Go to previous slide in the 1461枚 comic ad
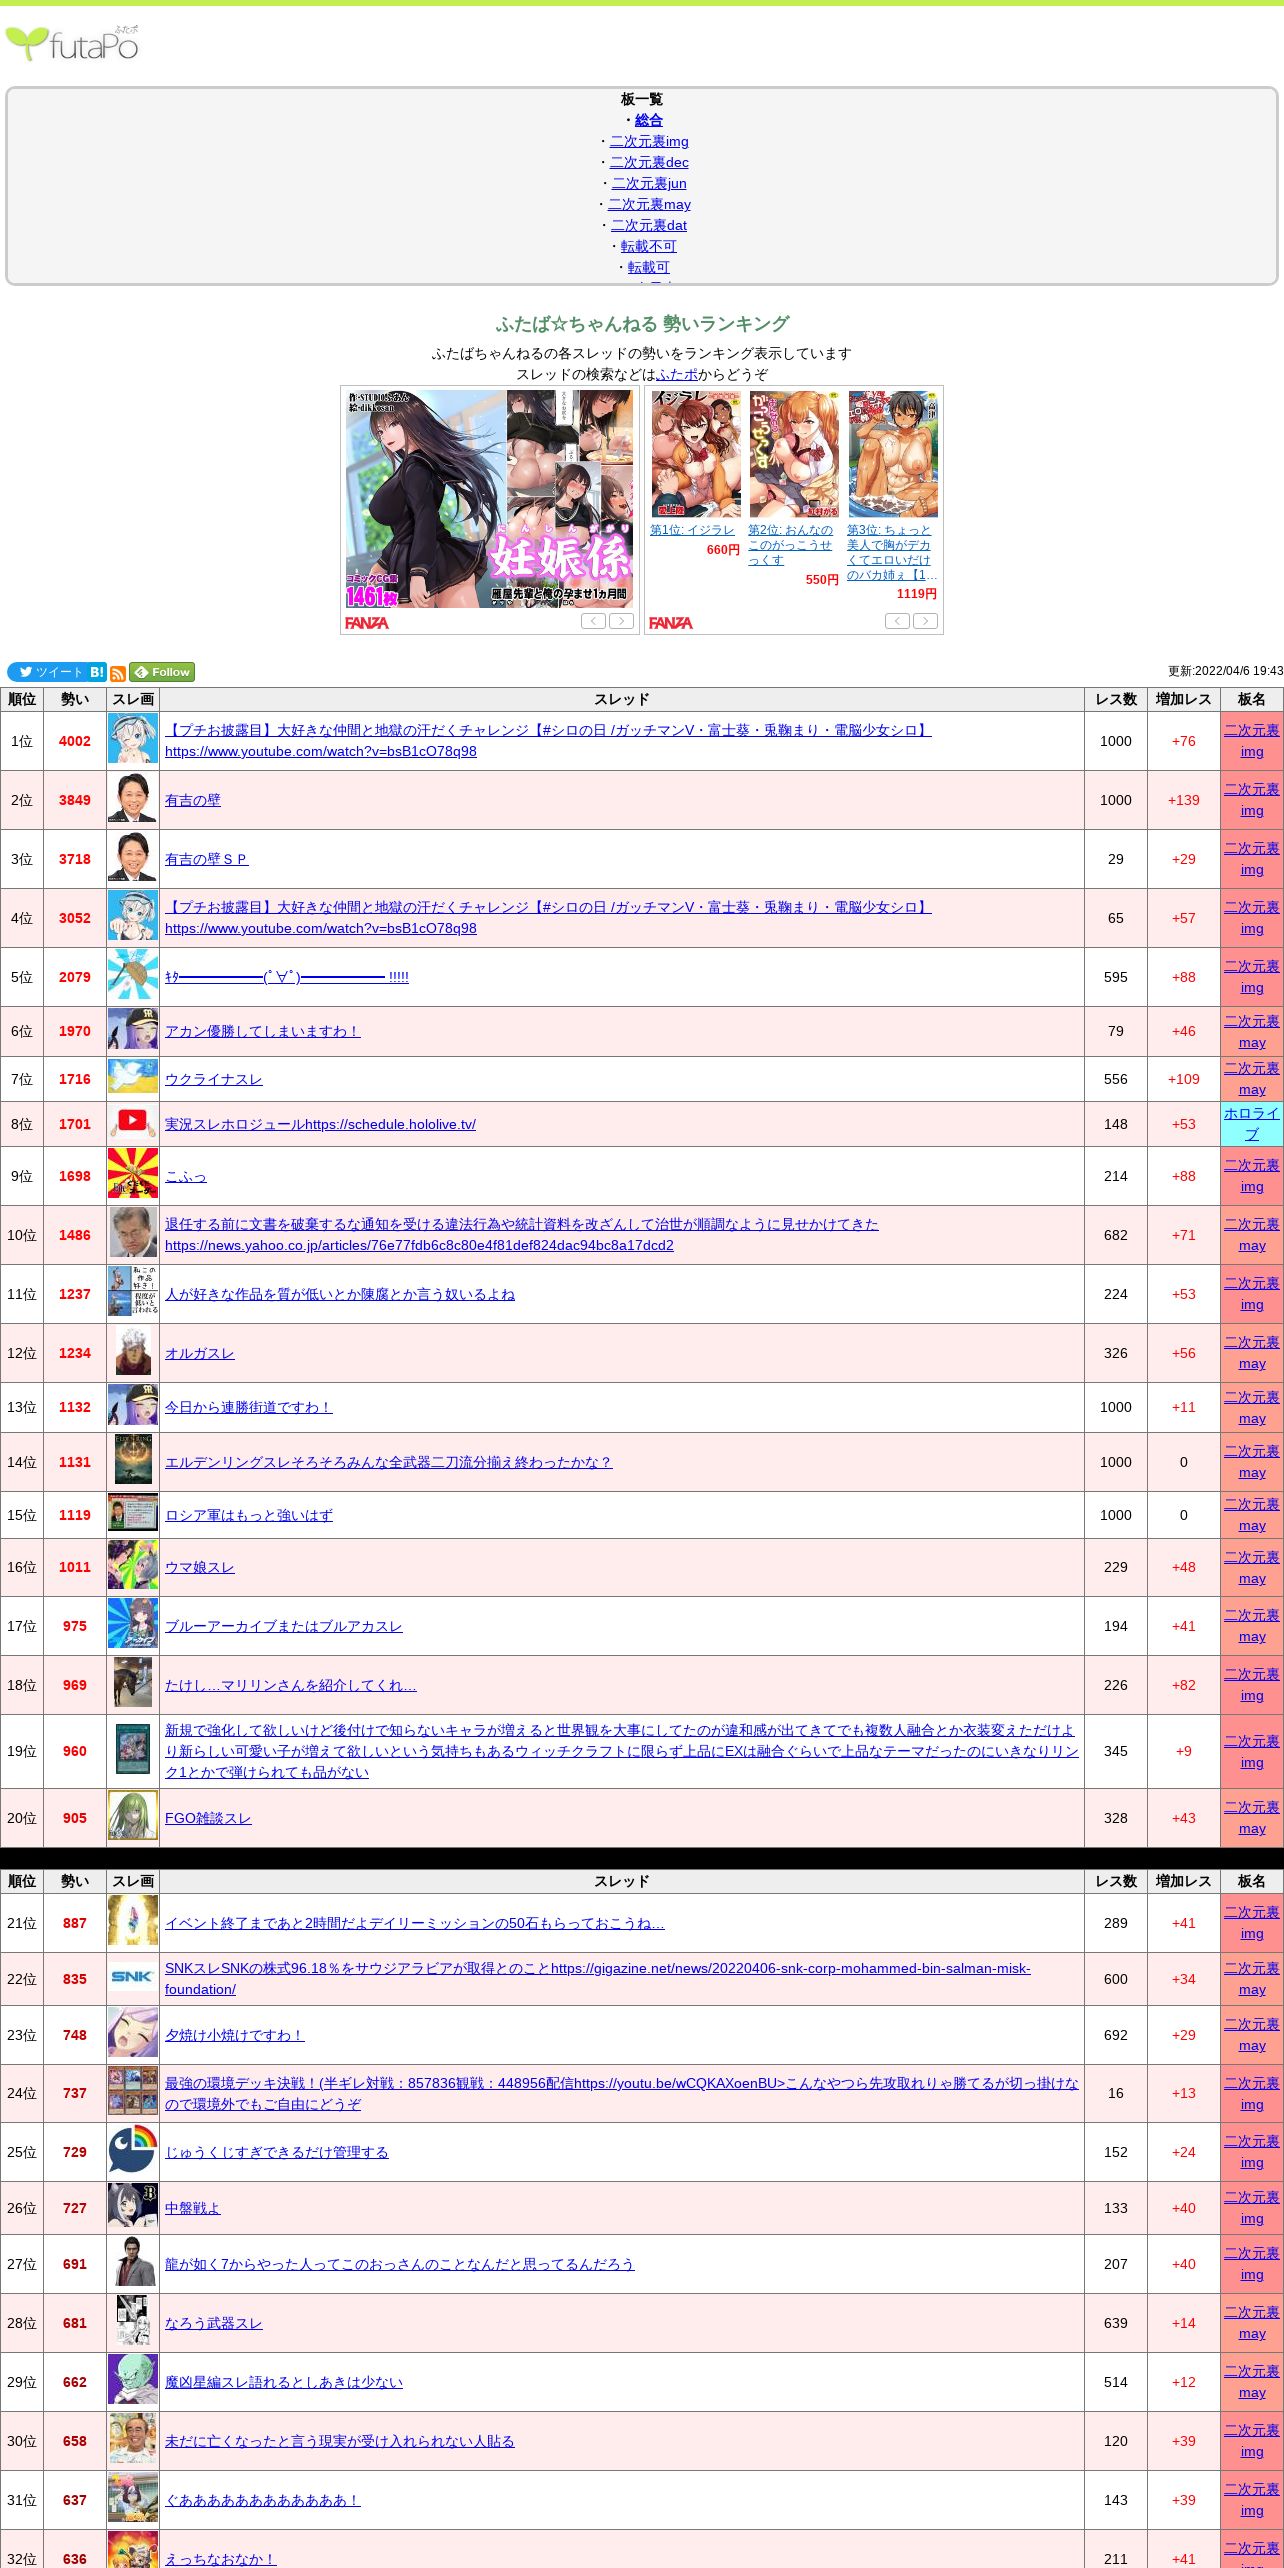Image resolution: width=1284 pixels, height=2568 pixels. tap(593, 621)
